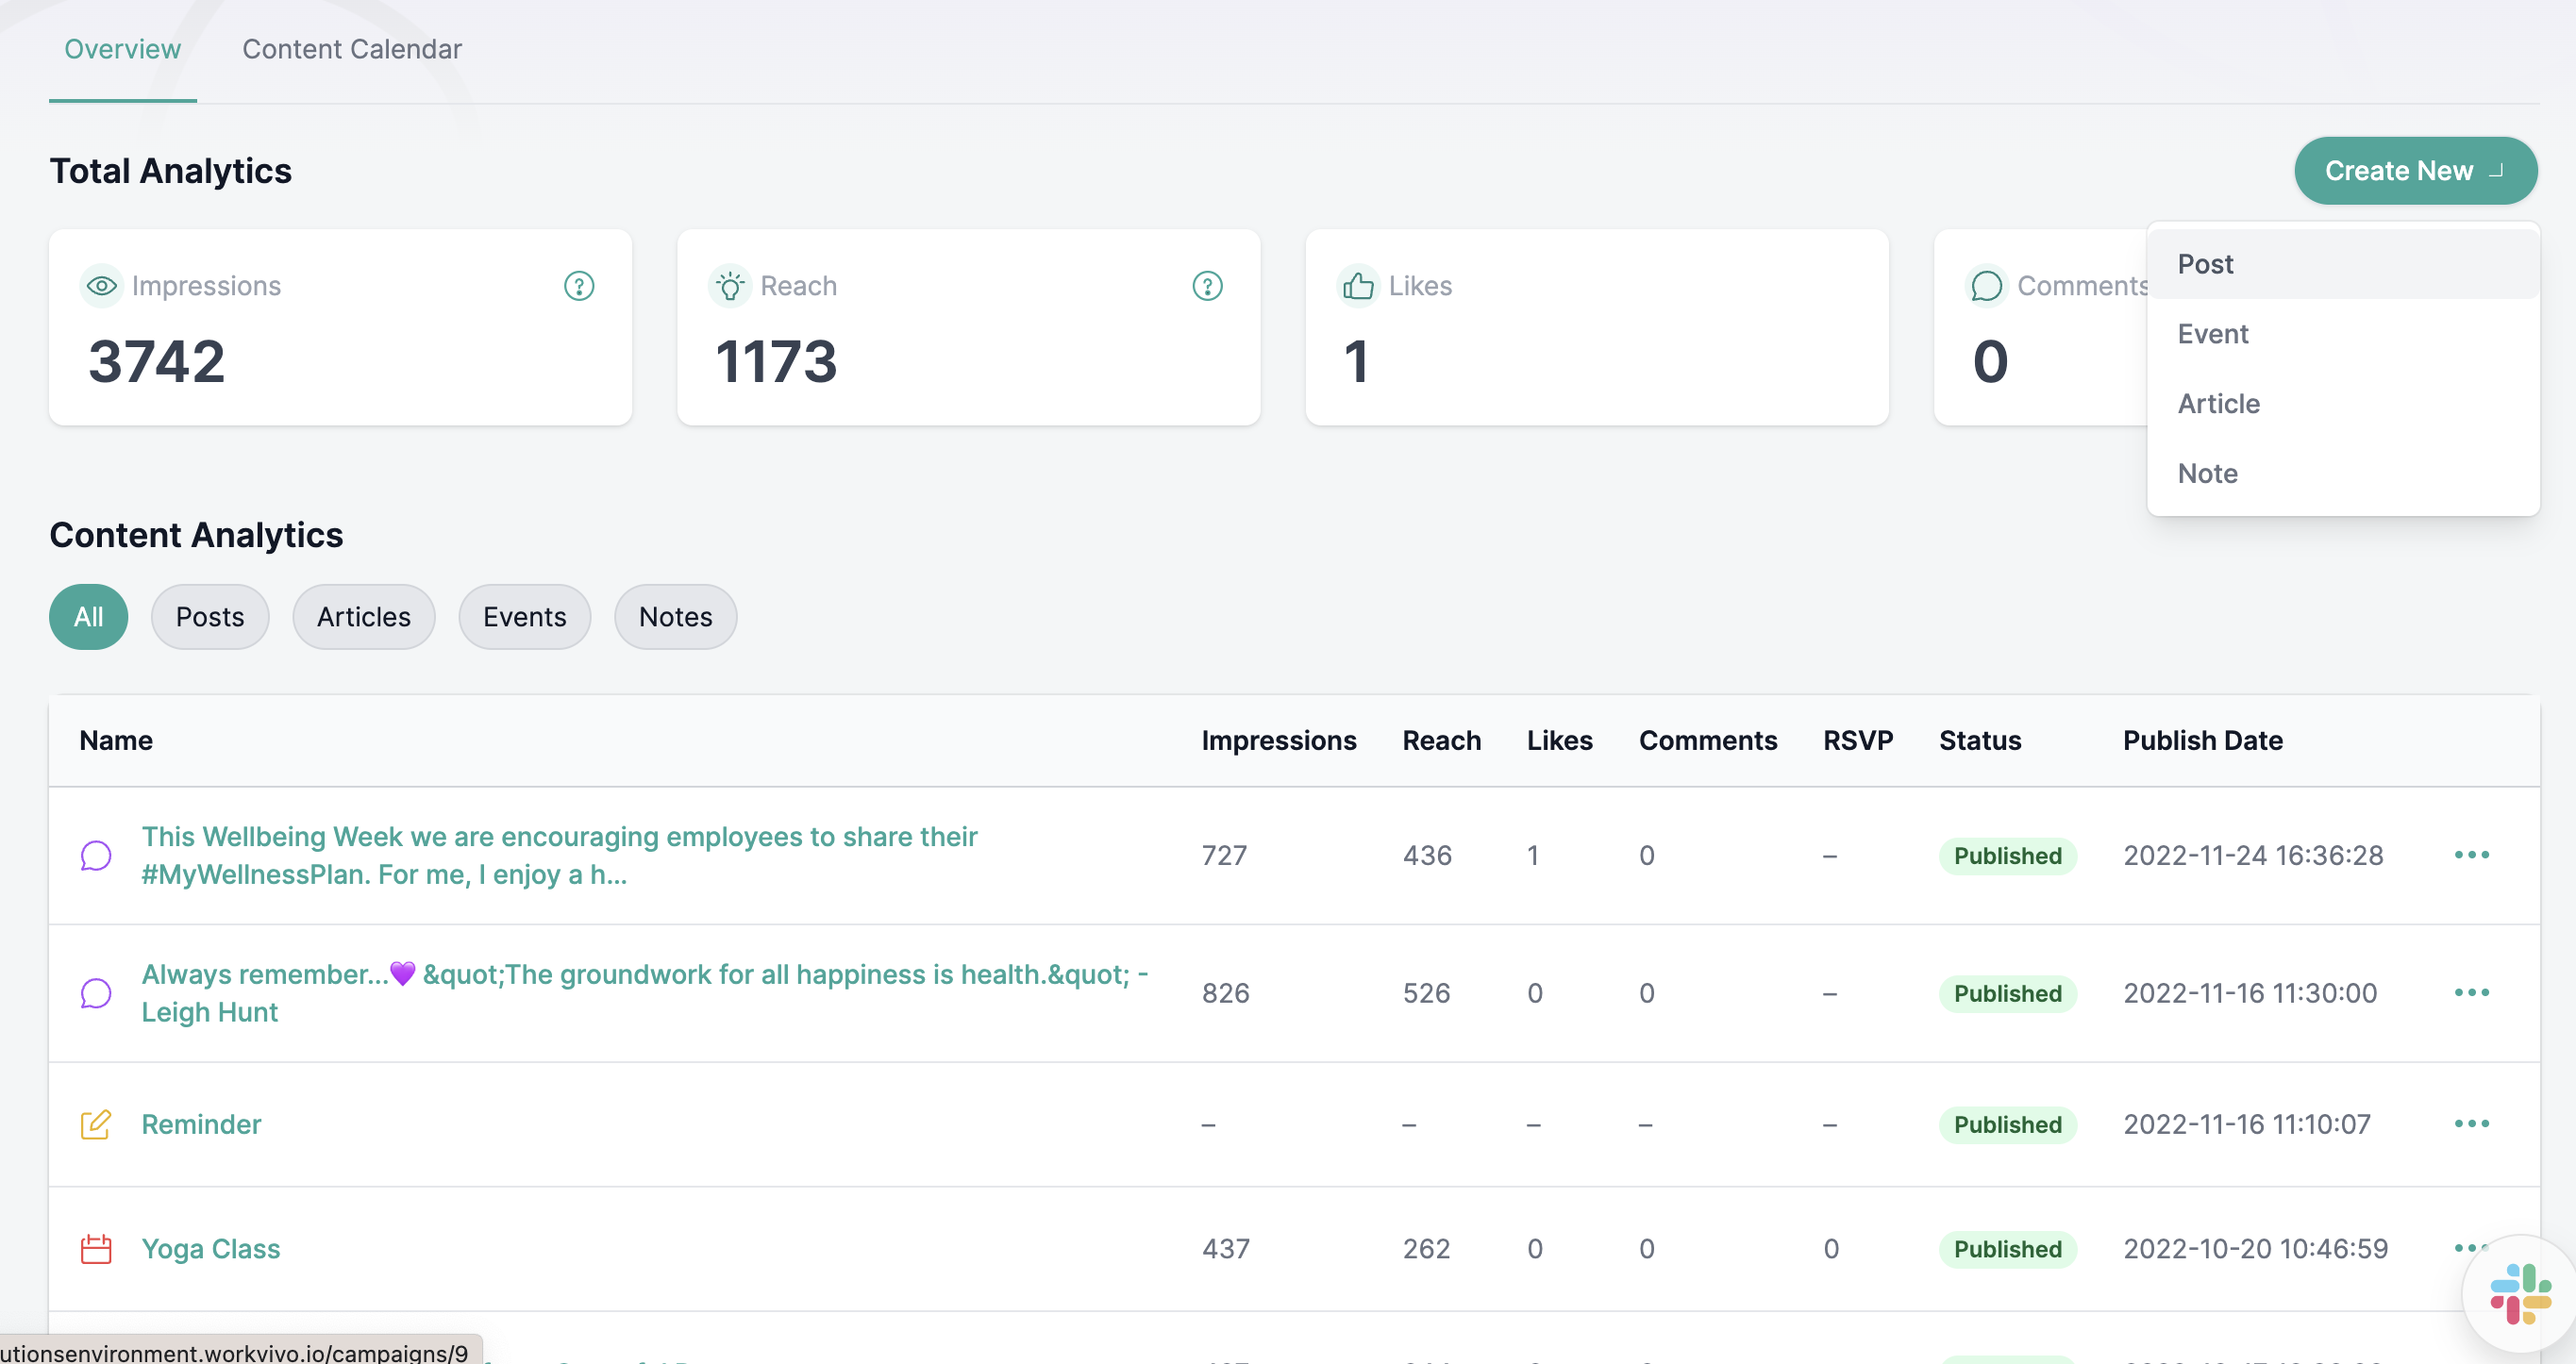Click the Impressions eye icon
Image resolution: width=2576 pixels, height=1364 pixels.
101,286
